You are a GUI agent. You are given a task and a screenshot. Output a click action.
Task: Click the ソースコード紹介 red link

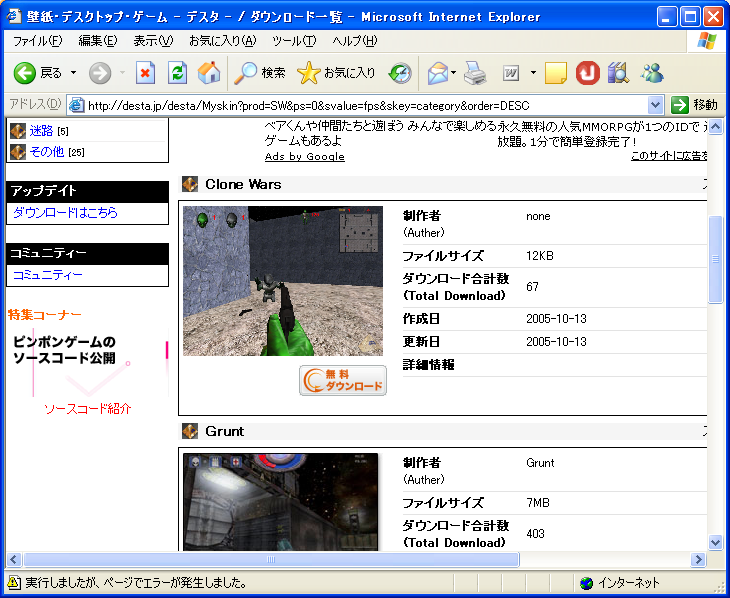88,409
